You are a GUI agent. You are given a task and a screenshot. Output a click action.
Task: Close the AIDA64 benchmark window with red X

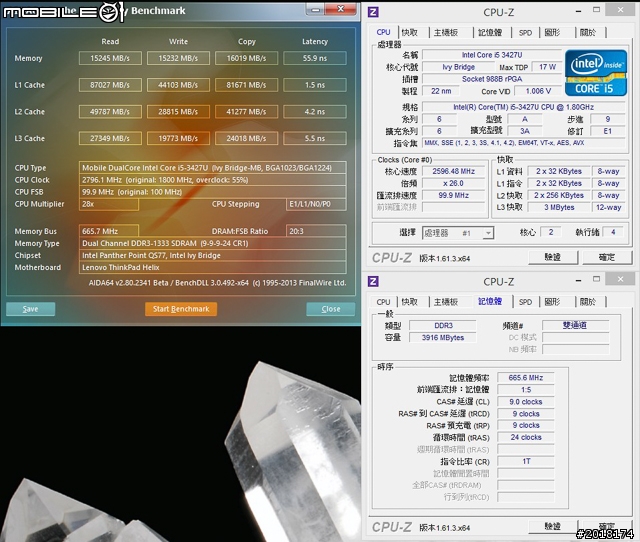[x=341, y=9]
